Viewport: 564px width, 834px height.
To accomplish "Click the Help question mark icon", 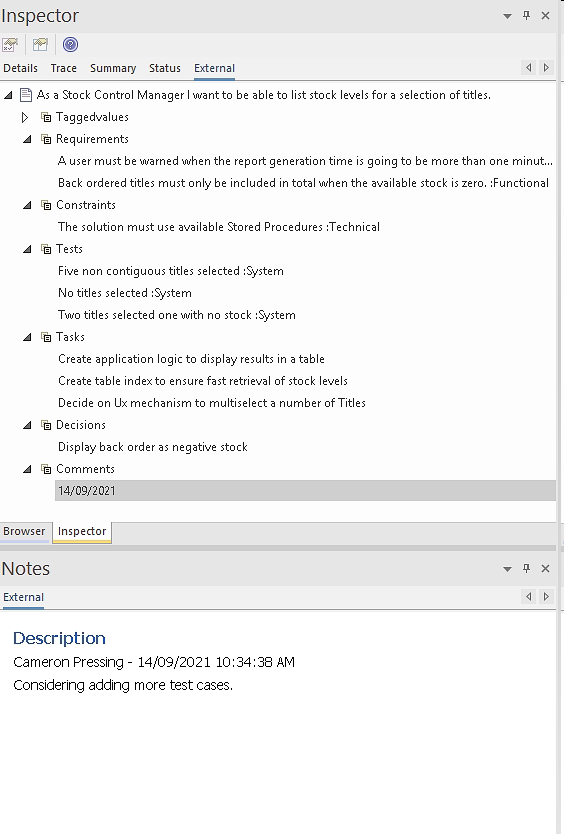I will (70, 45).
